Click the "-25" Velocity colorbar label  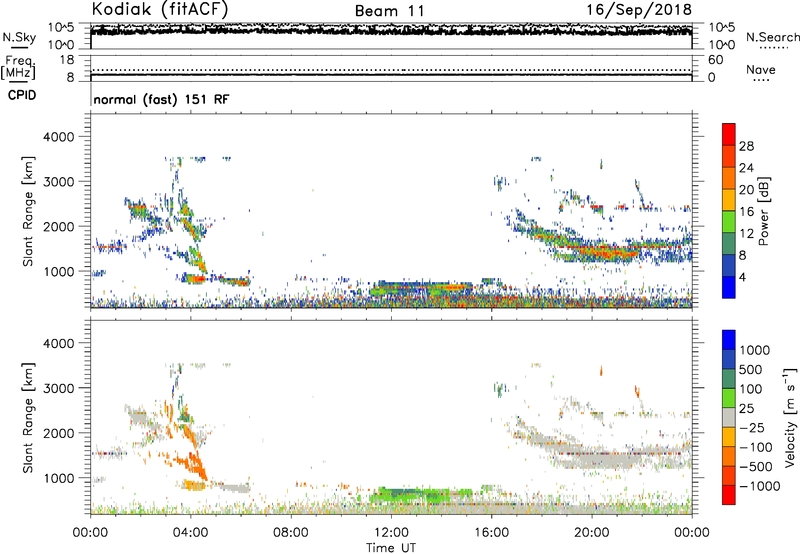click(752, 427)
